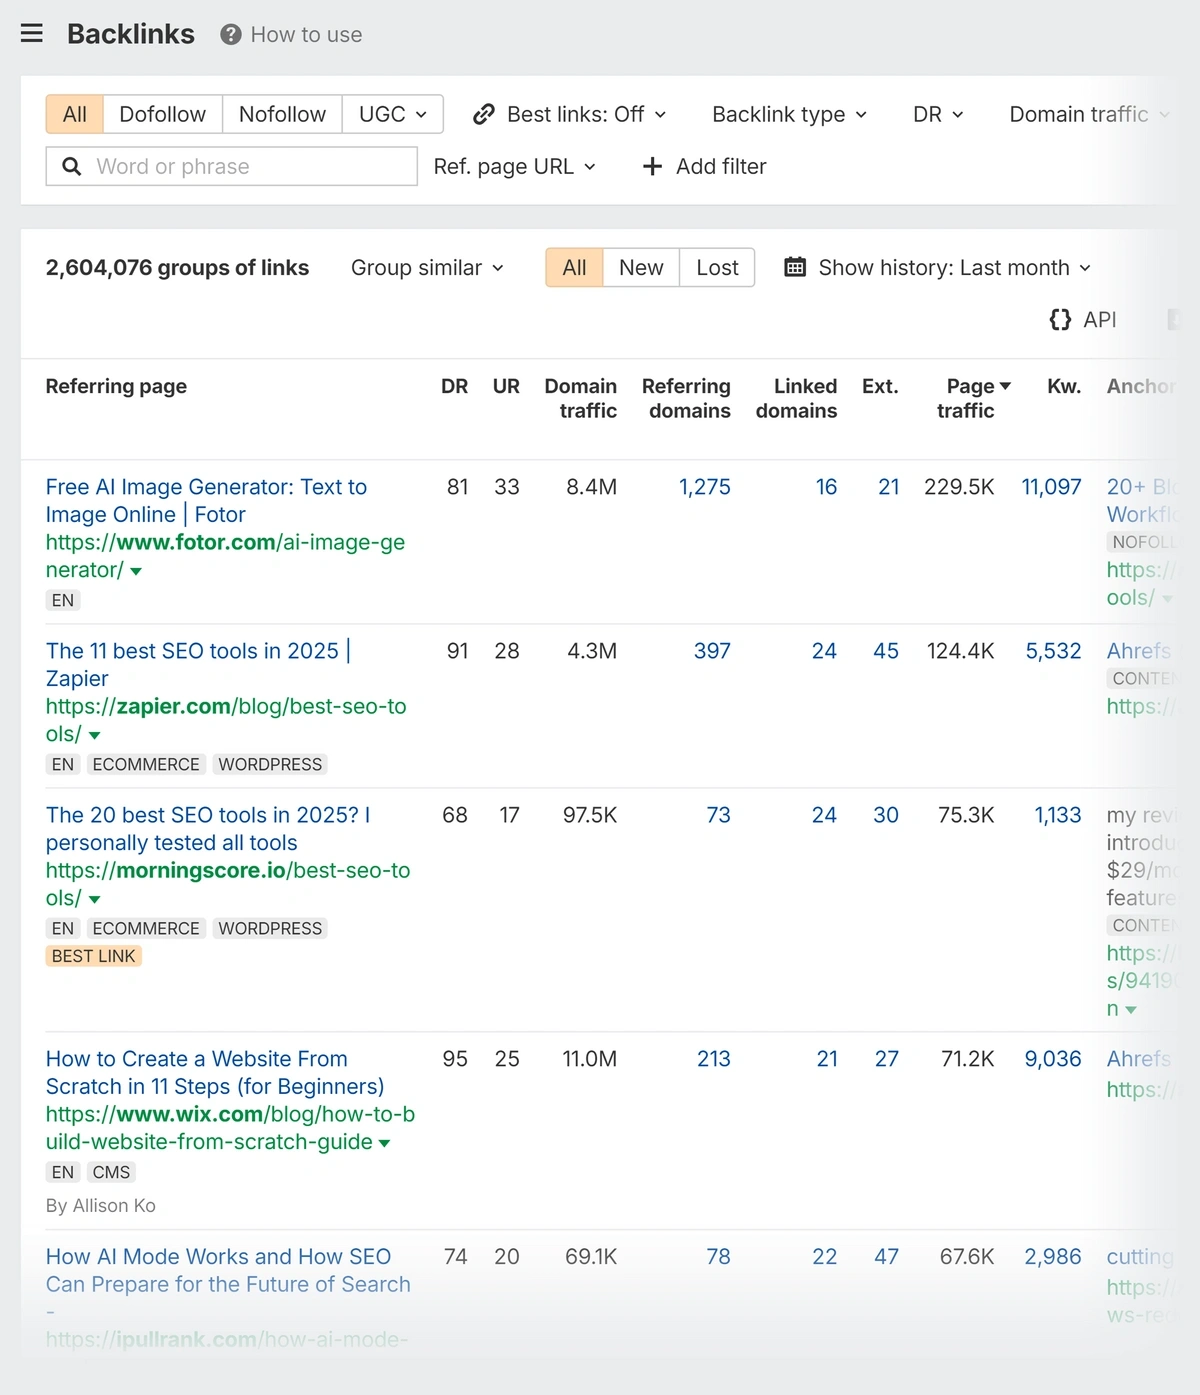Image resolution: width=1200 pixels, height=1395 pixels.
Task: Open the UGC filter dropdown
Action: (x=393, y=114)
